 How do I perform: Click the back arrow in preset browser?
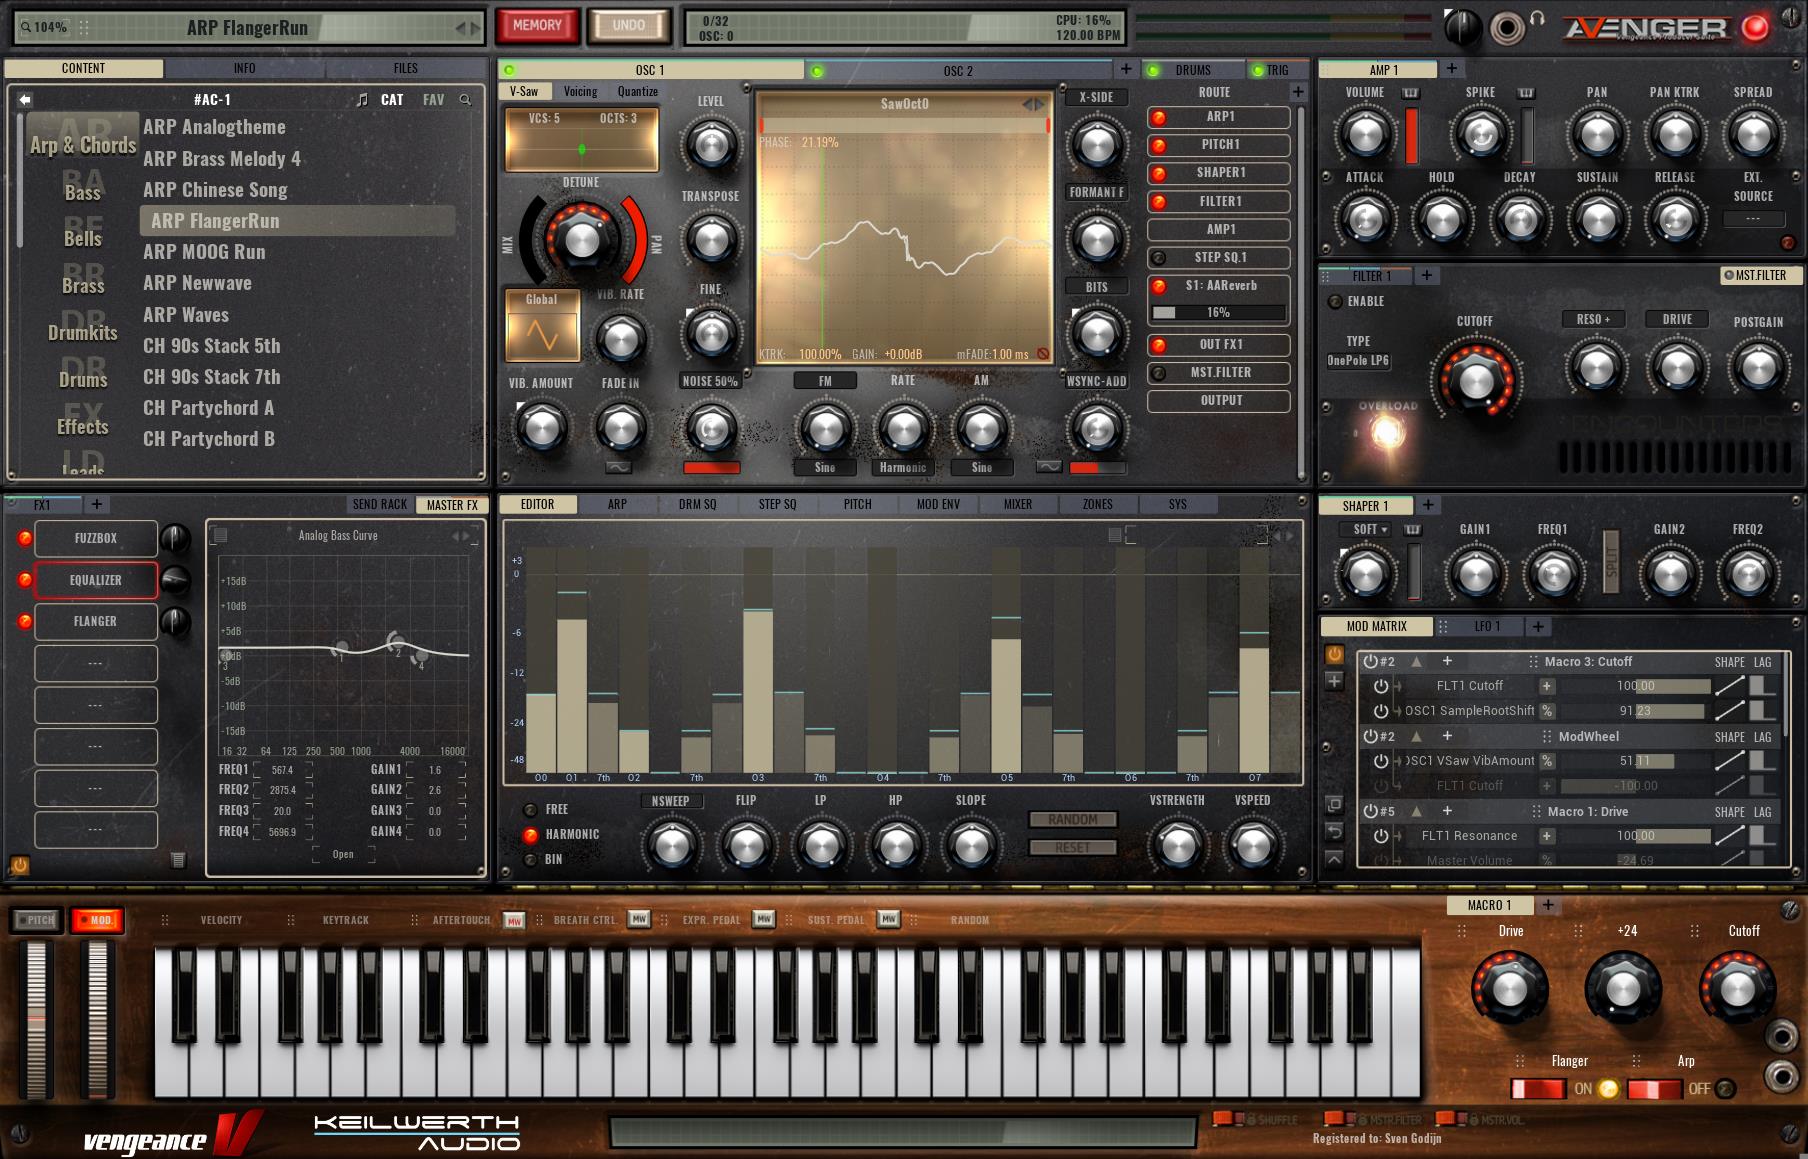[25, 99]
